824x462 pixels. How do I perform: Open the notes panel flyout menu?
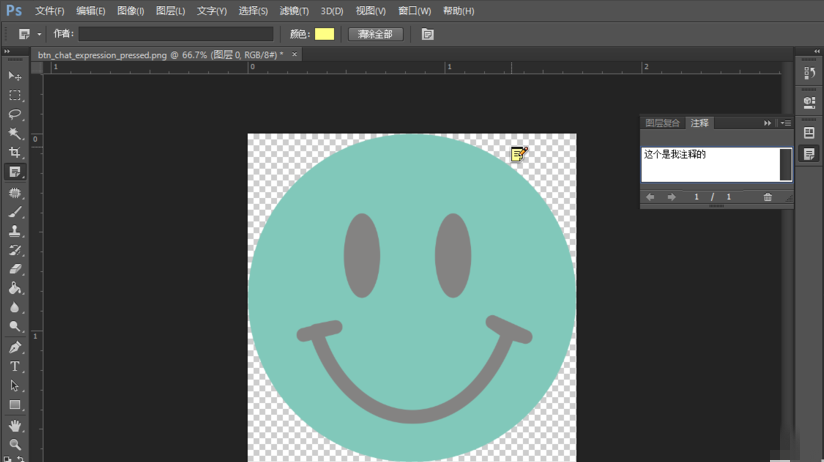tap(785, 123)
